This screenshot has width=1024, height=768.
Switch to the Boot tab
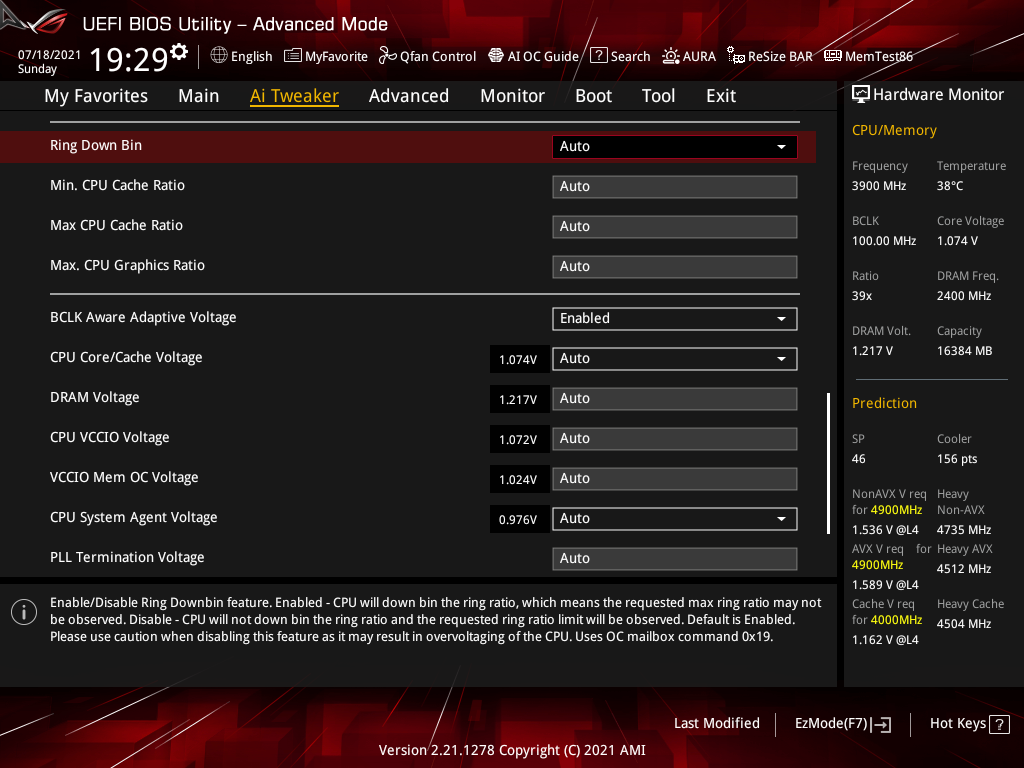pos(593,95)
